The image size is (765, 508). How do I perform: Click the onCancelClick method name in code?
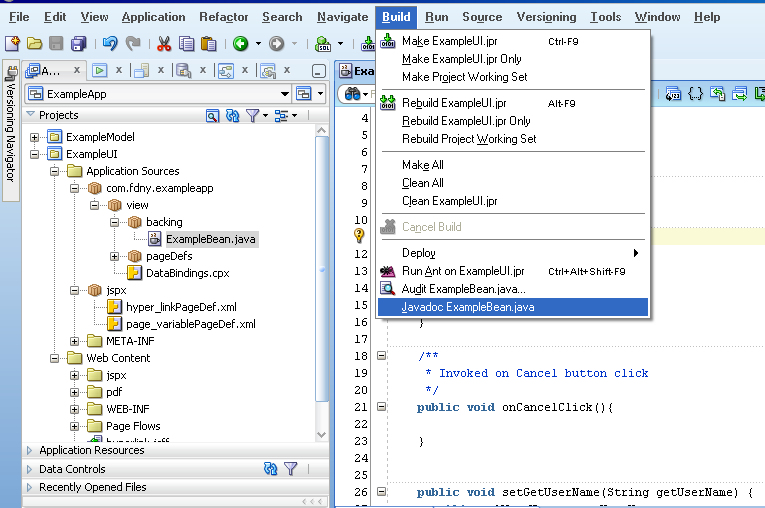pyautogui.click(x=547, y=407)
